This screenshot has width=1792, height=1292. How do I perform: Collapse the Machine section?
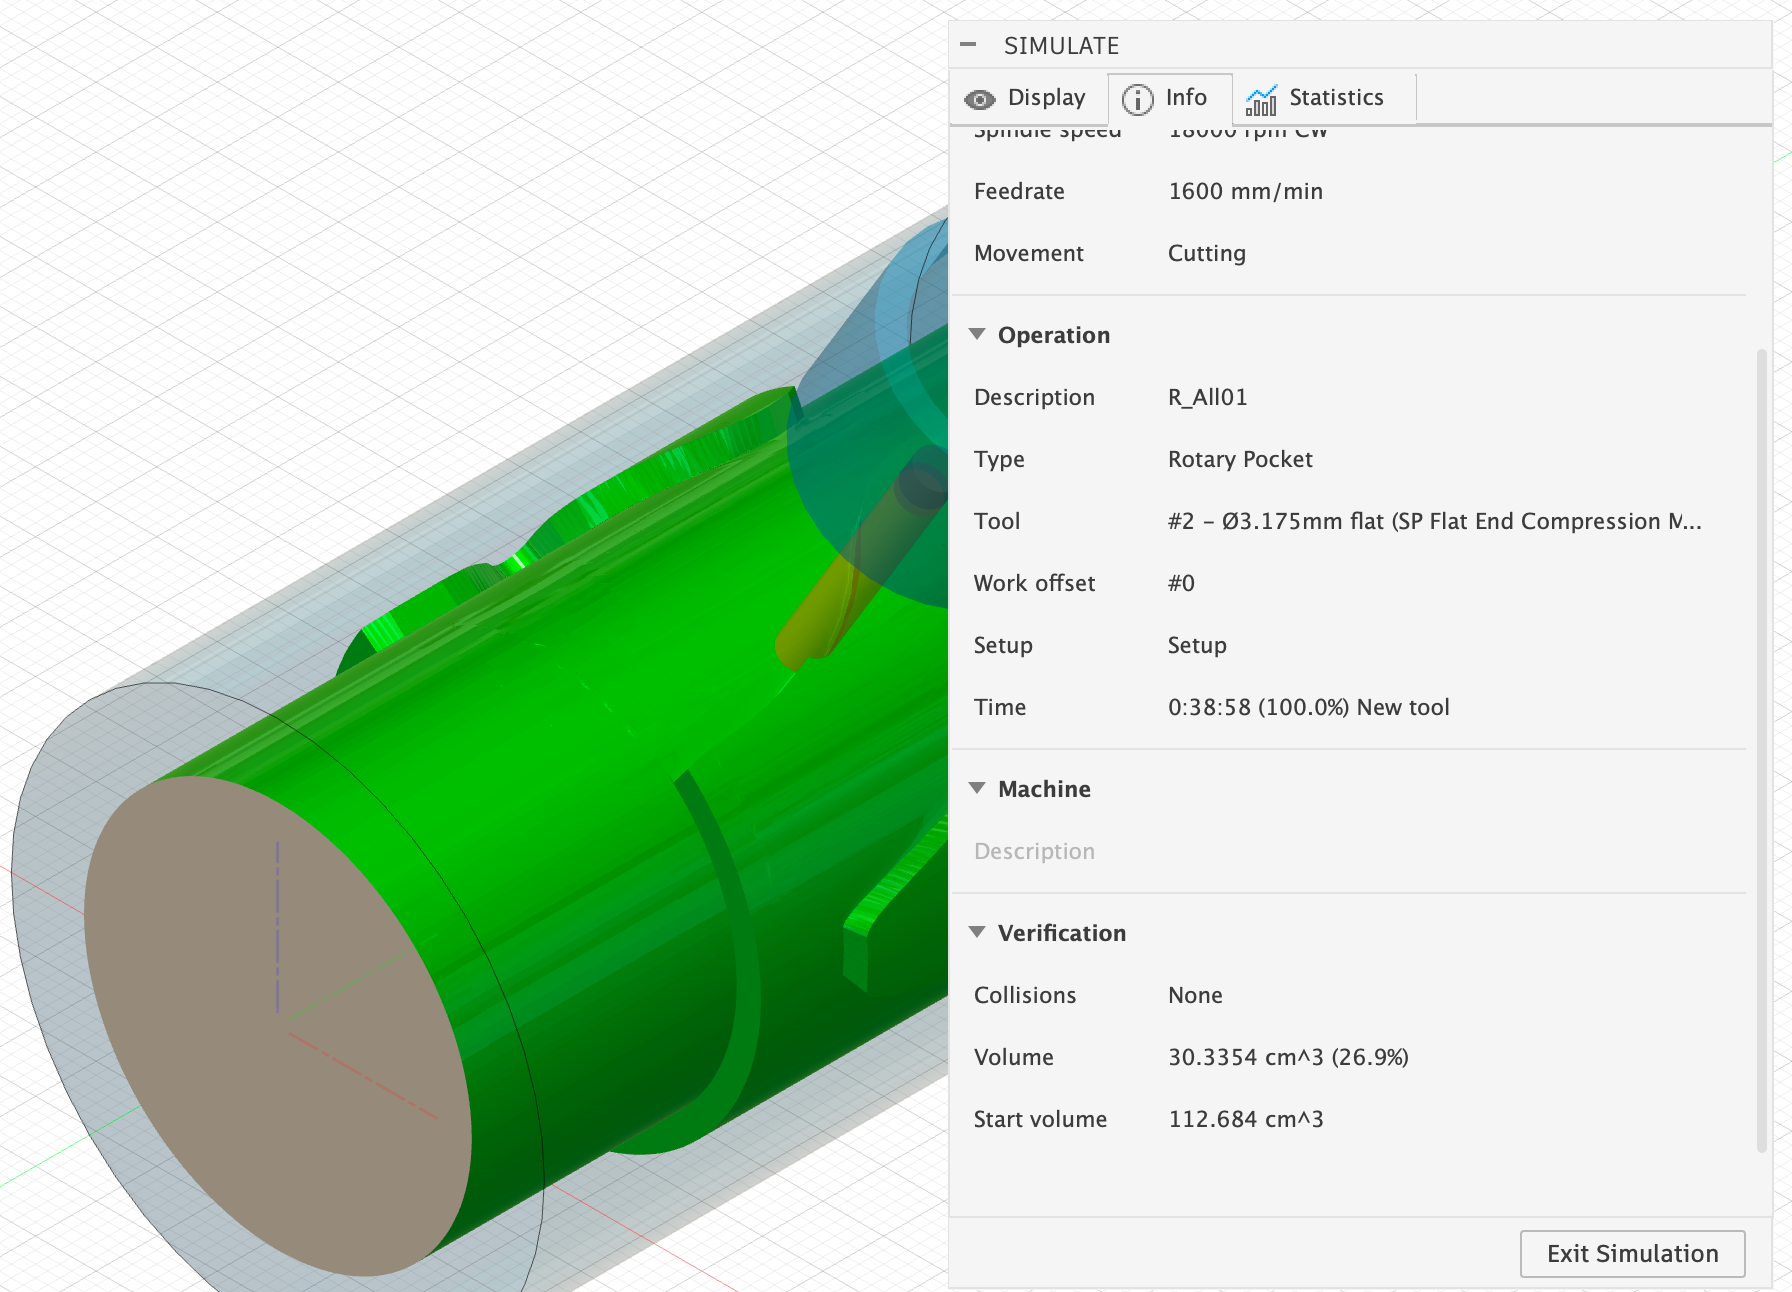point(978,788)
